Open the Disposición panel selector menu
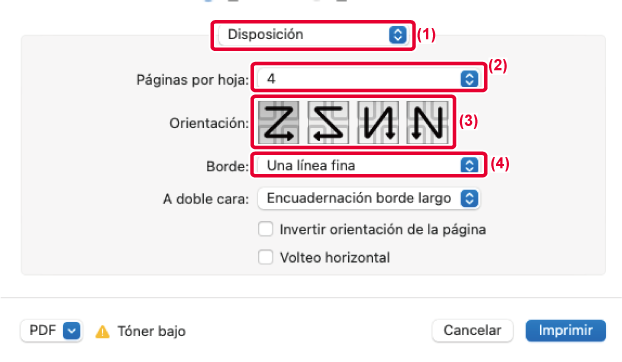Viewport: 622px width, 362px height. [313, 34]
